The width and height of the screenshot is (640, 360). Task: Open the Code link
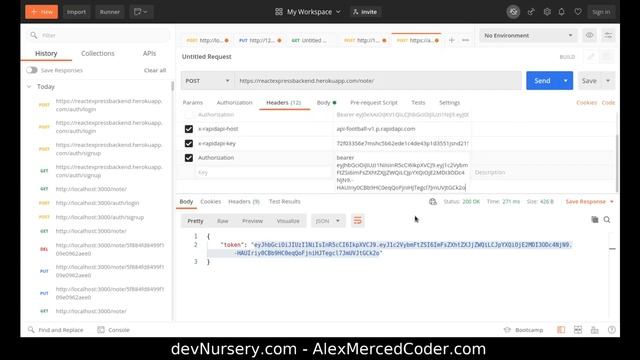point(608,102)
